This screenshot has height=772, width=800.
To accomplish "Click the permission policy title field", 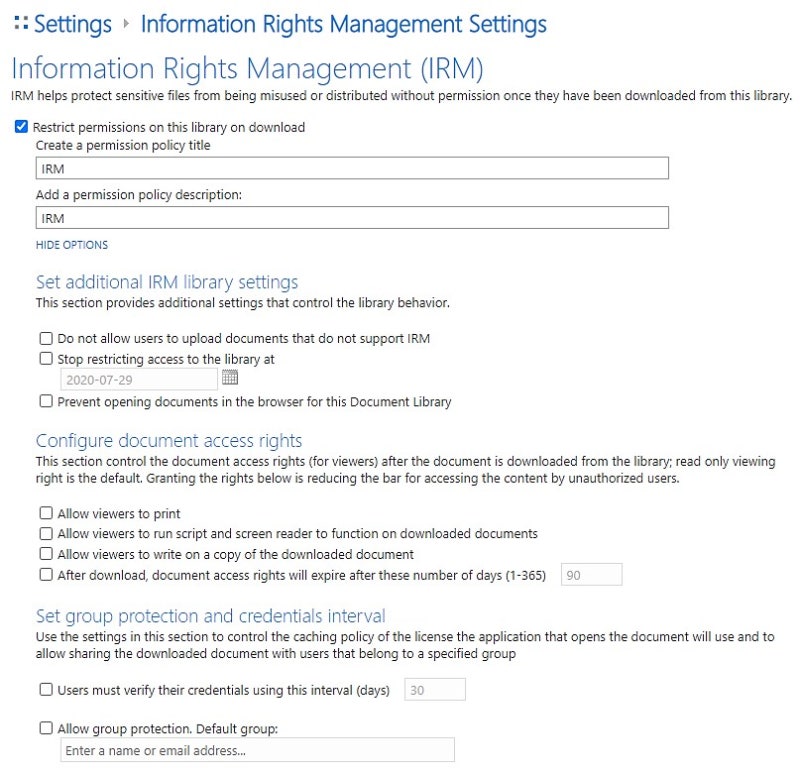I will [352, 169].
